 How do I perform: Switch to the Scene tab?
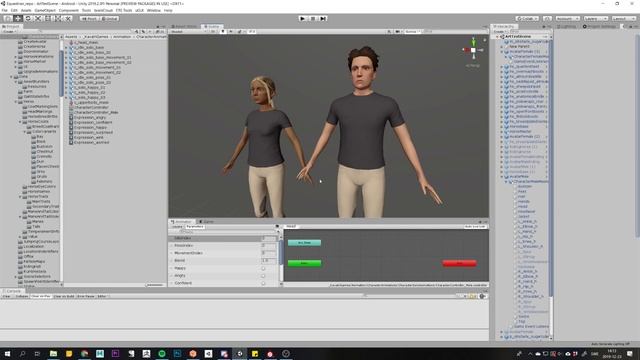(x=212, y=27)
